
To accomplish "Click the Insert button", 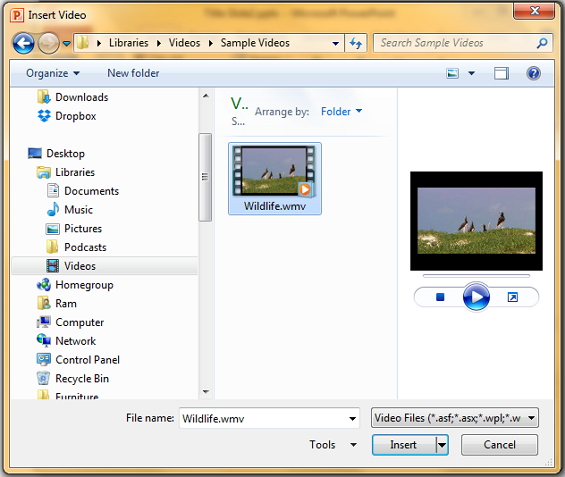I will pos(404,445).
